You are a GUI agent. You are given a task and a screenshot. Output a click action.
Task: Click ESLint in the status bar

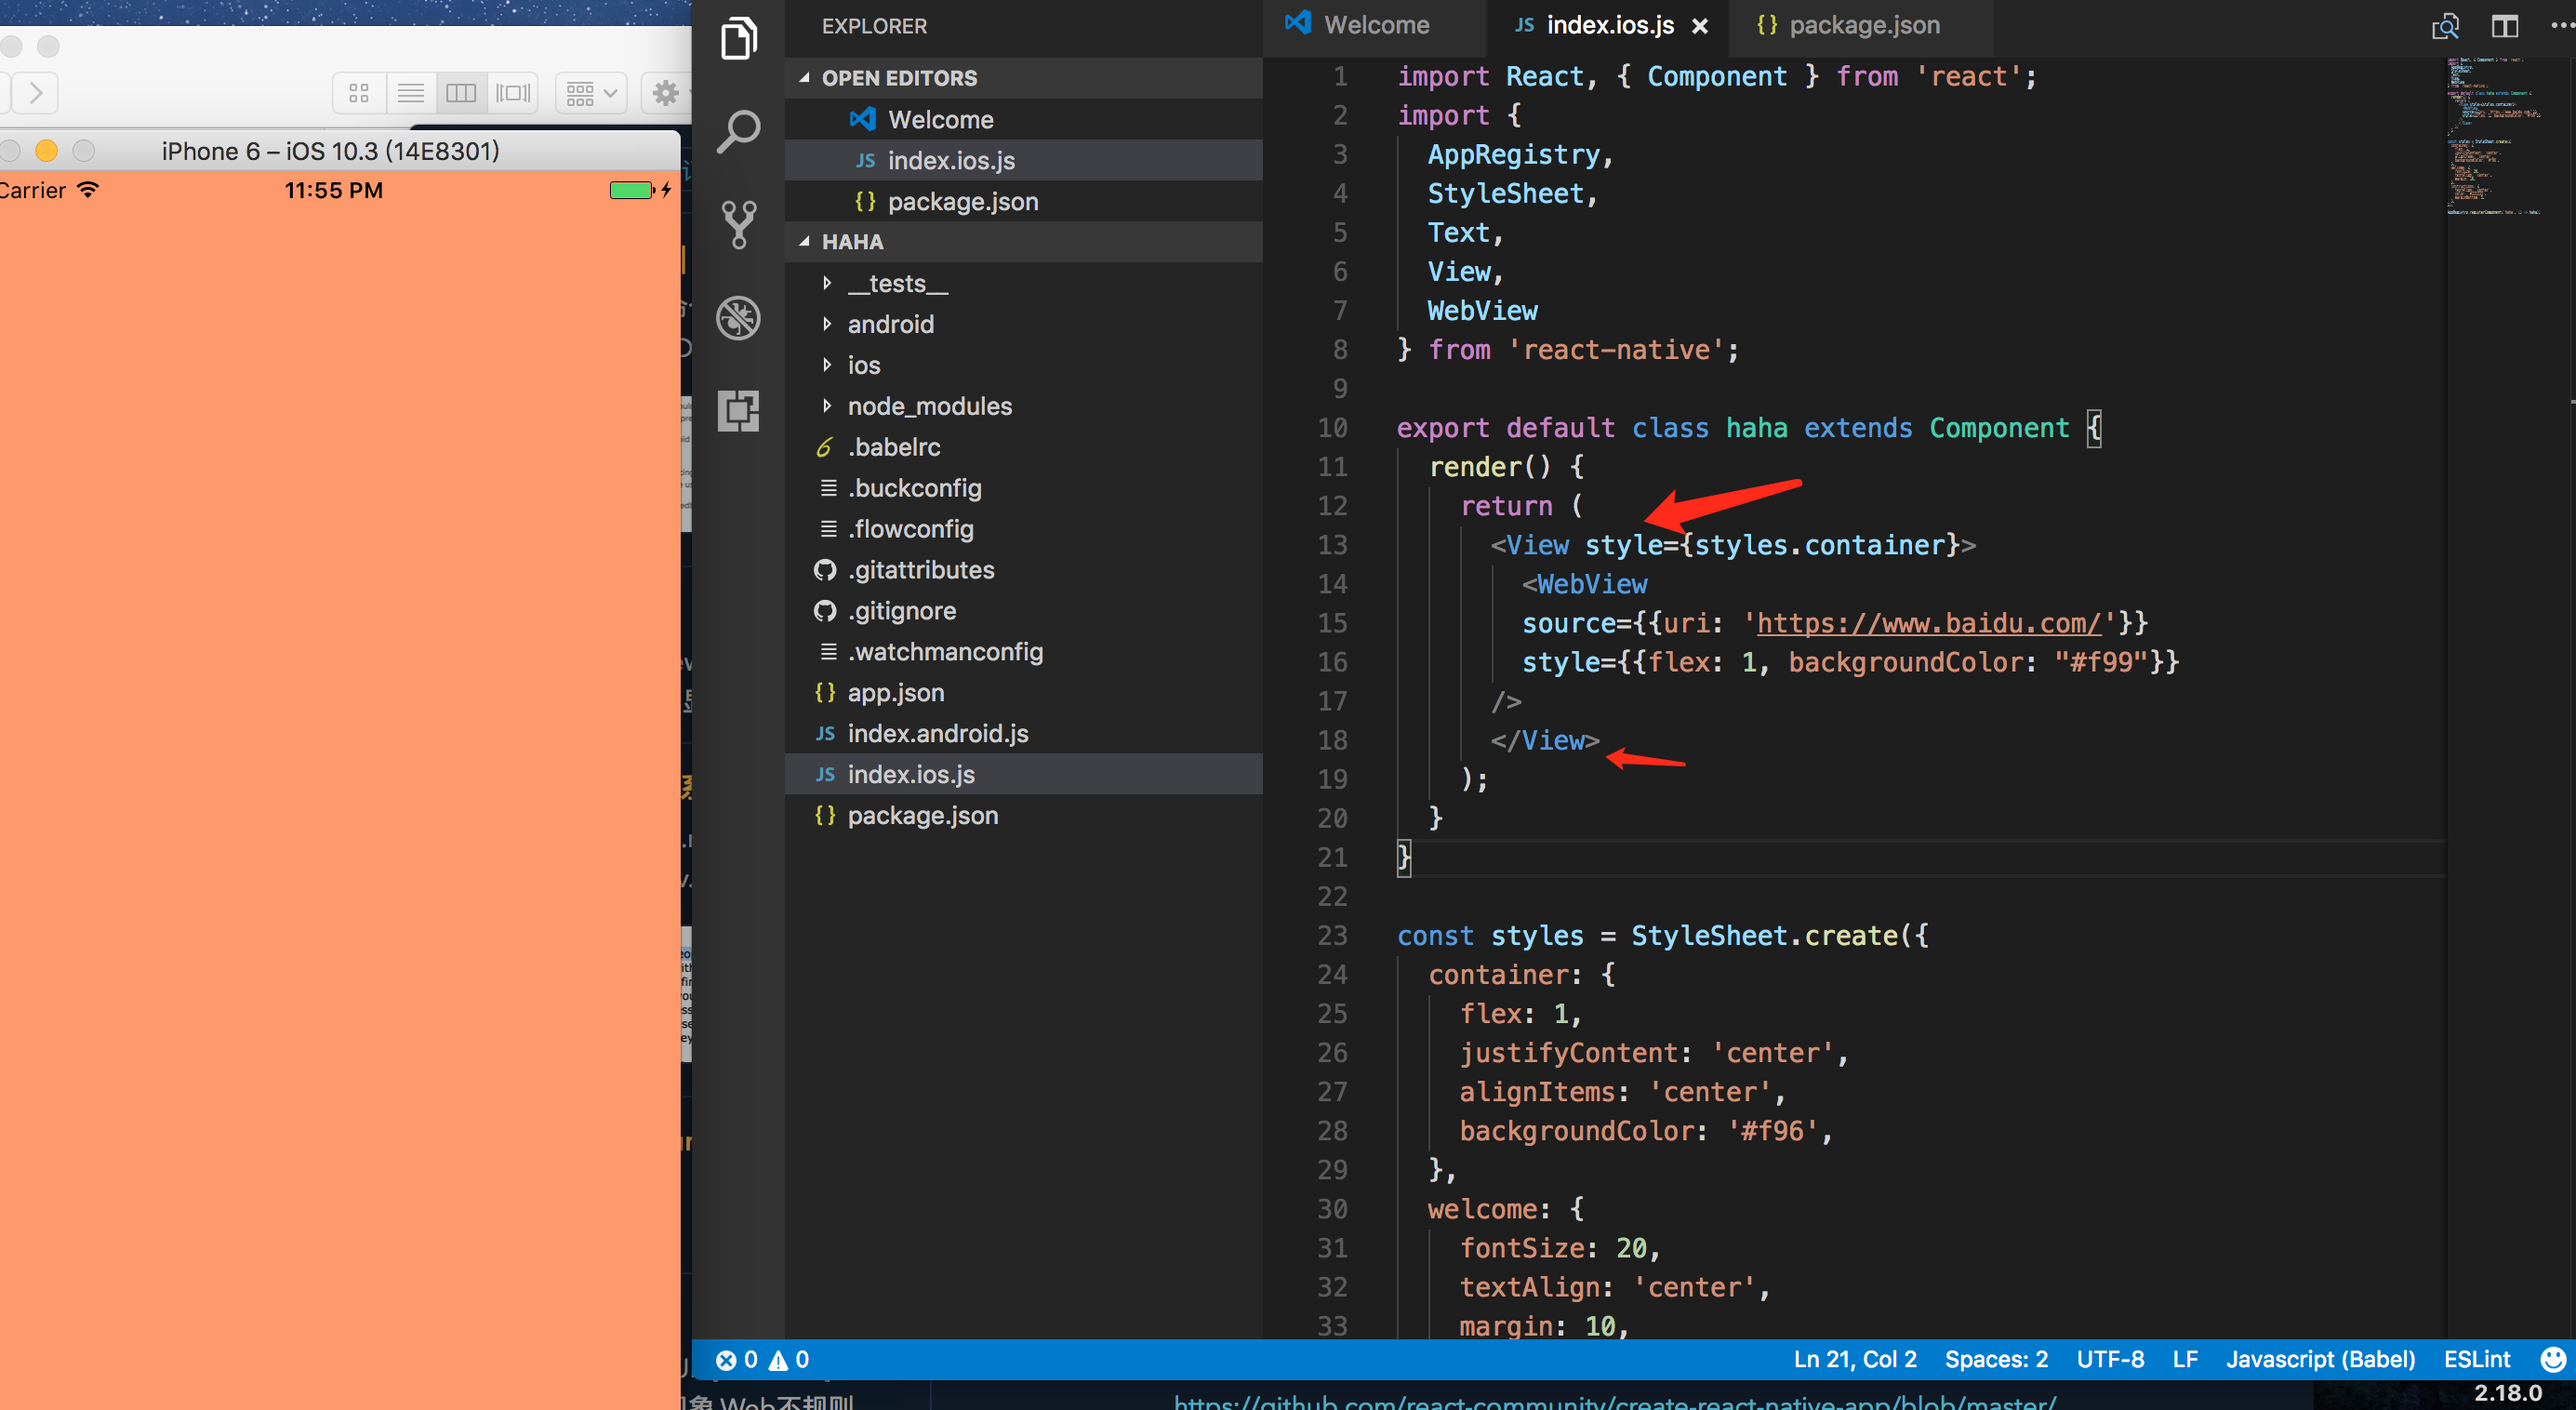2477,1358
